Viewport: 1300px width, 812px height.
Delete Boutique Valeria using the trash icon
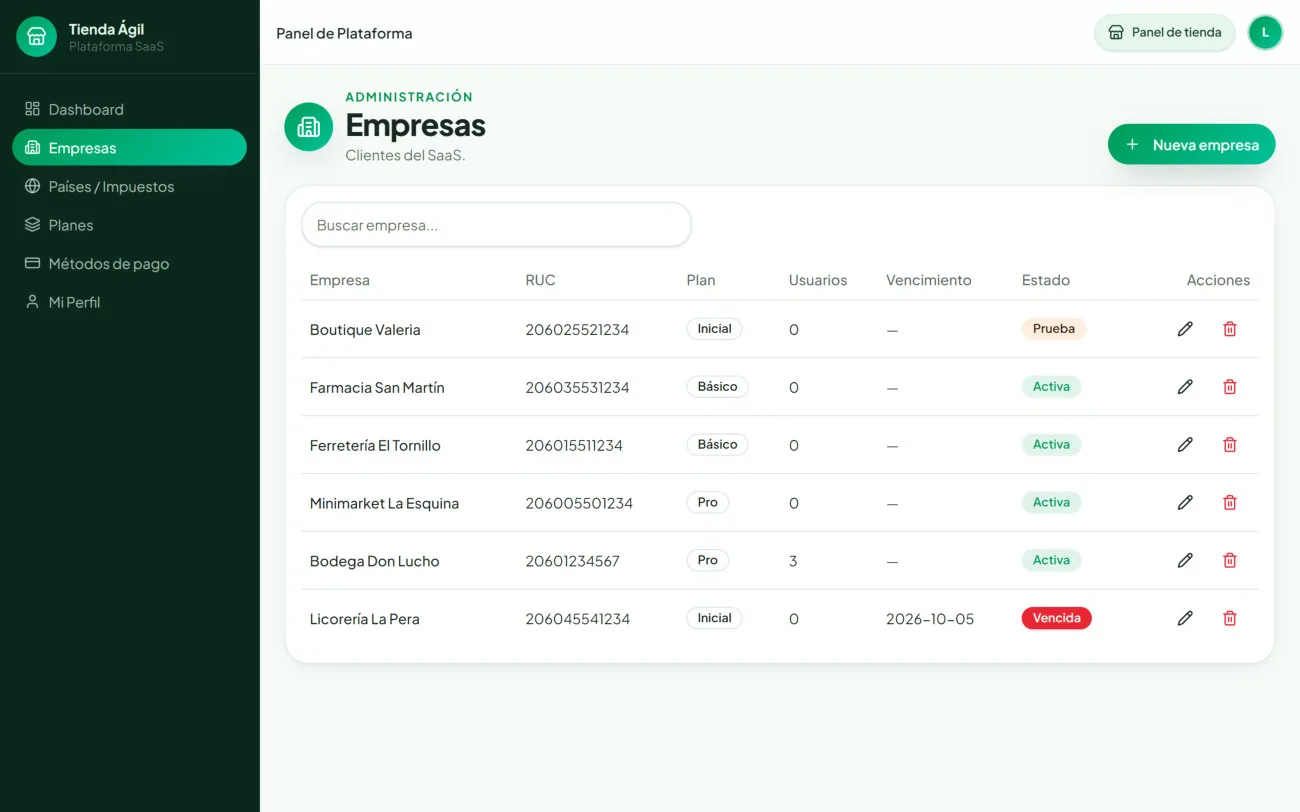point(1230,329)
